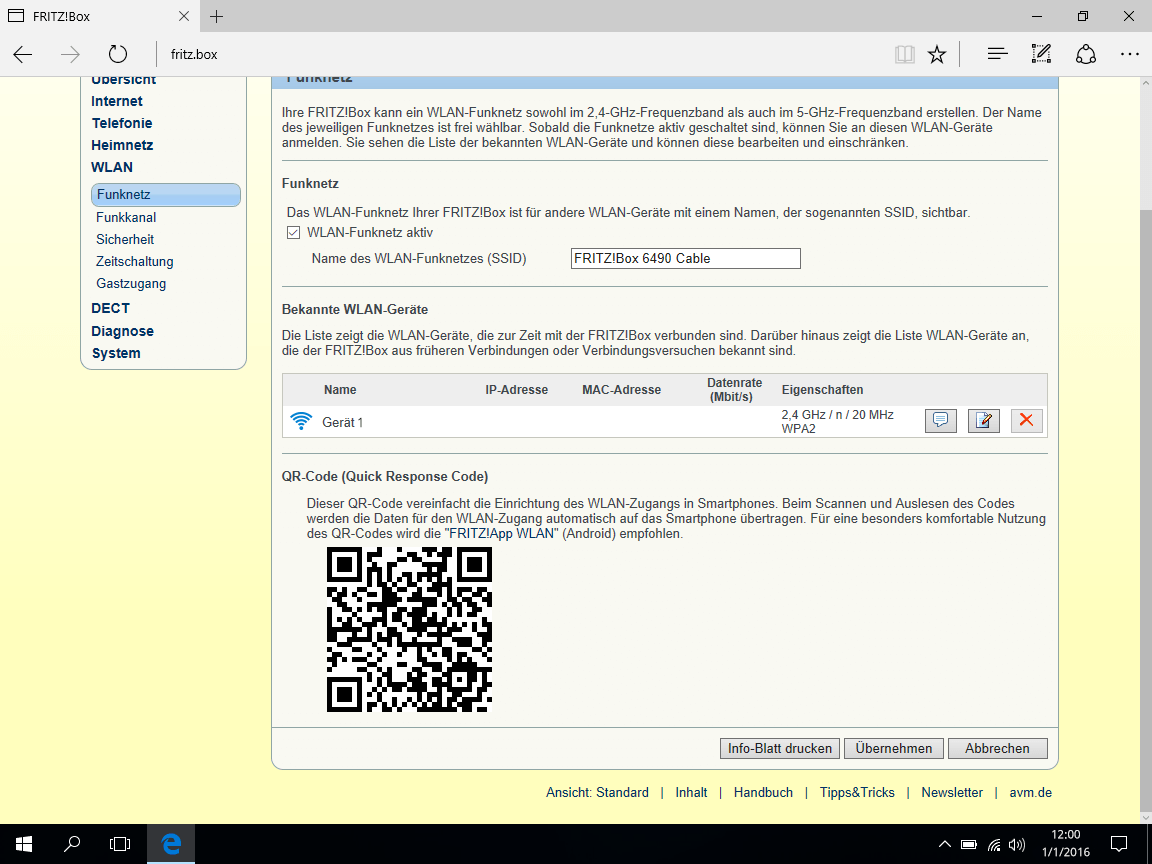Open Windows Start menu
1152x864 pixels.
click(x=24, y=844)
